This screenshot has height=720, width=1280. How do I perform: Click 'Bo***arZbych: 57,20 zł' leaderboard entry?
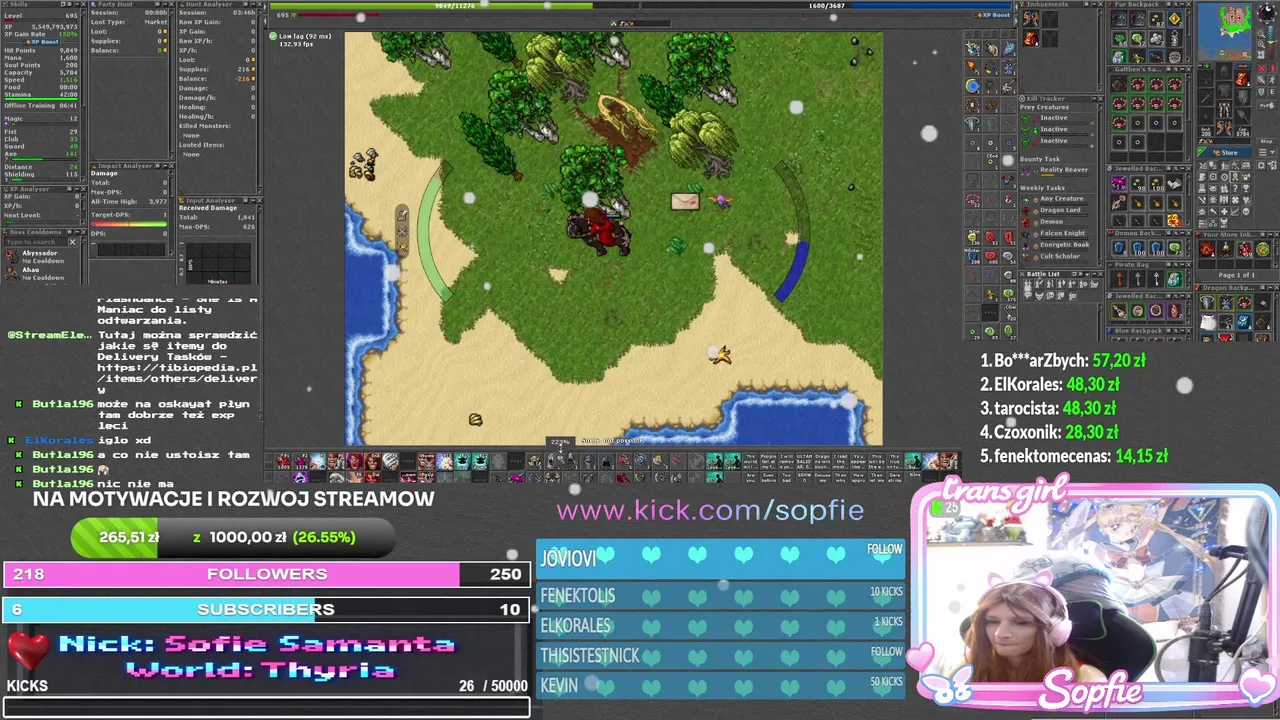coord(1063,360)
